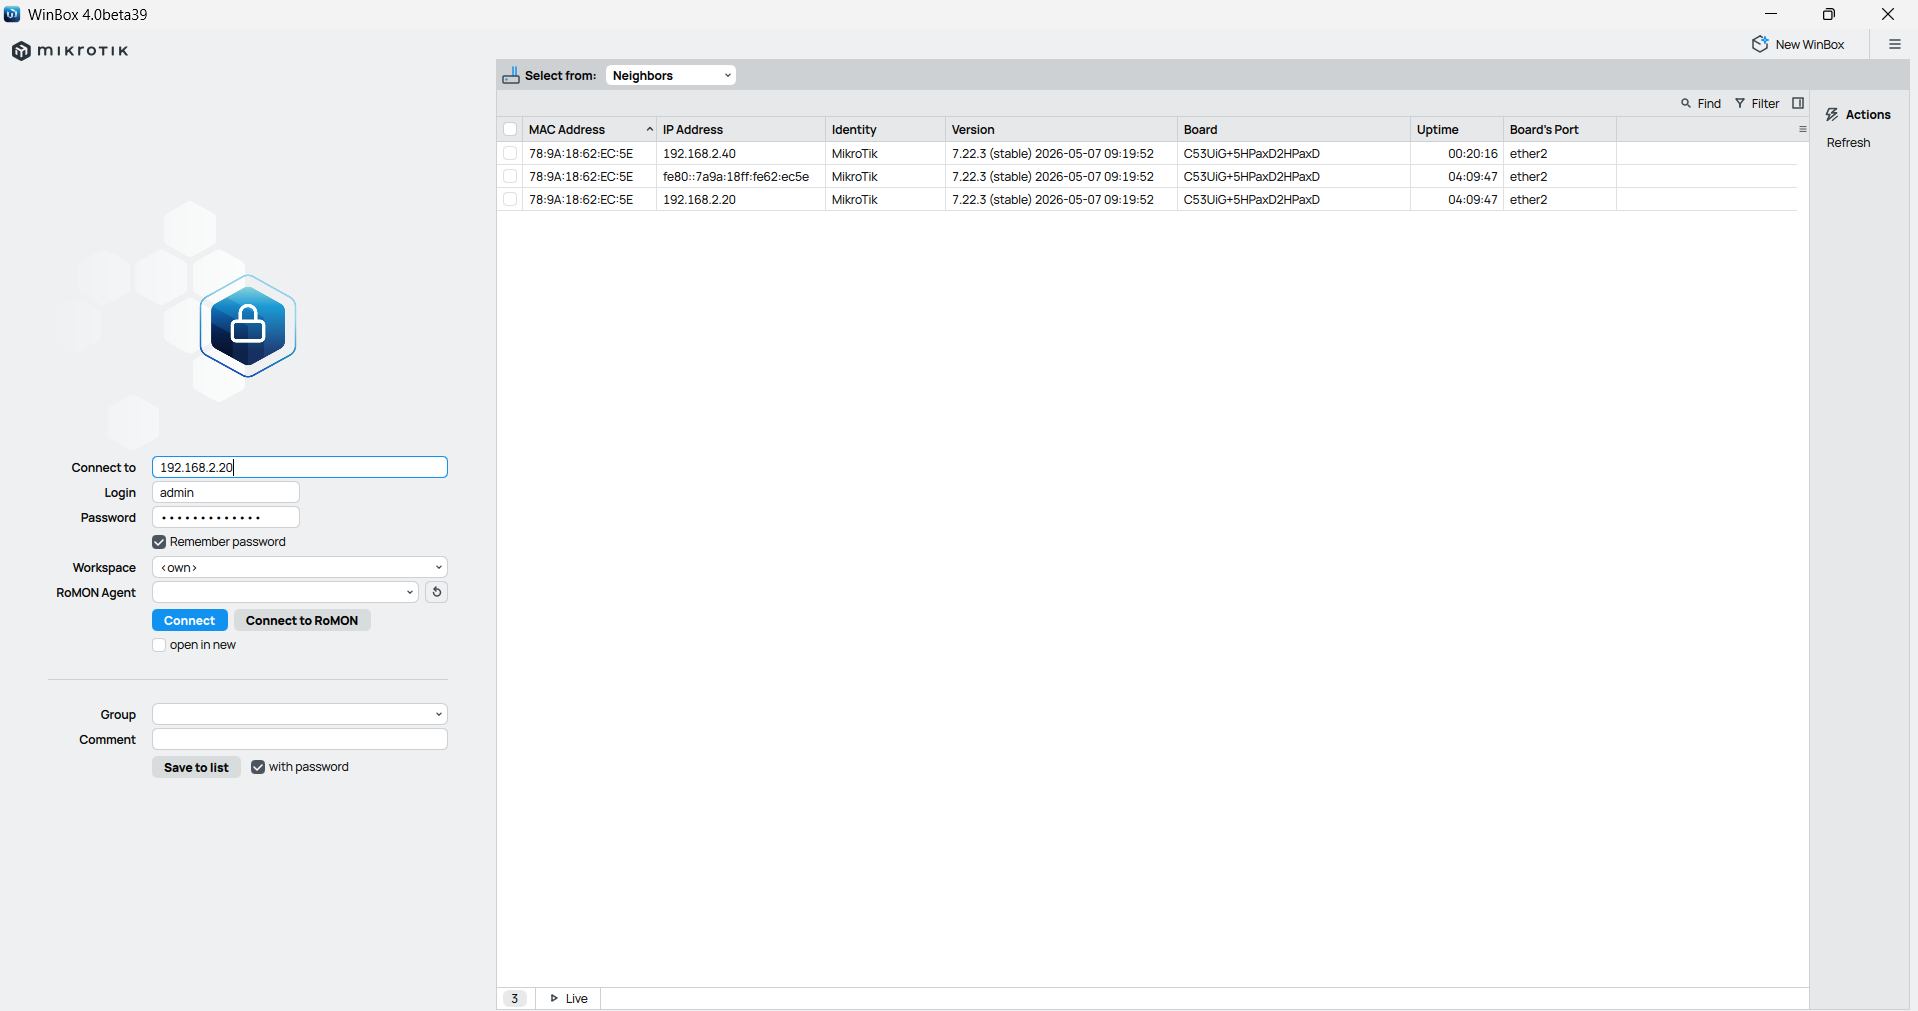
Task: Click the Save to list button
Action: pyautogui.click(x=196, y=767)
